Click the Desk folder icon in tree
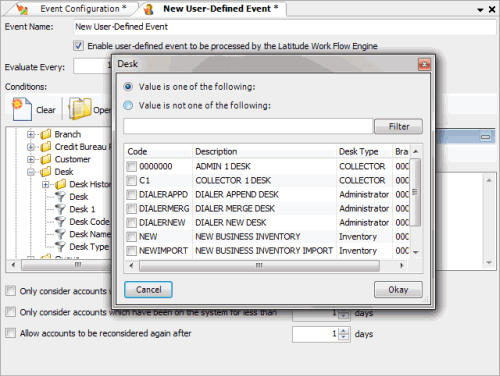Viewport: 500px width, 376px height. [x=46, y=172]
